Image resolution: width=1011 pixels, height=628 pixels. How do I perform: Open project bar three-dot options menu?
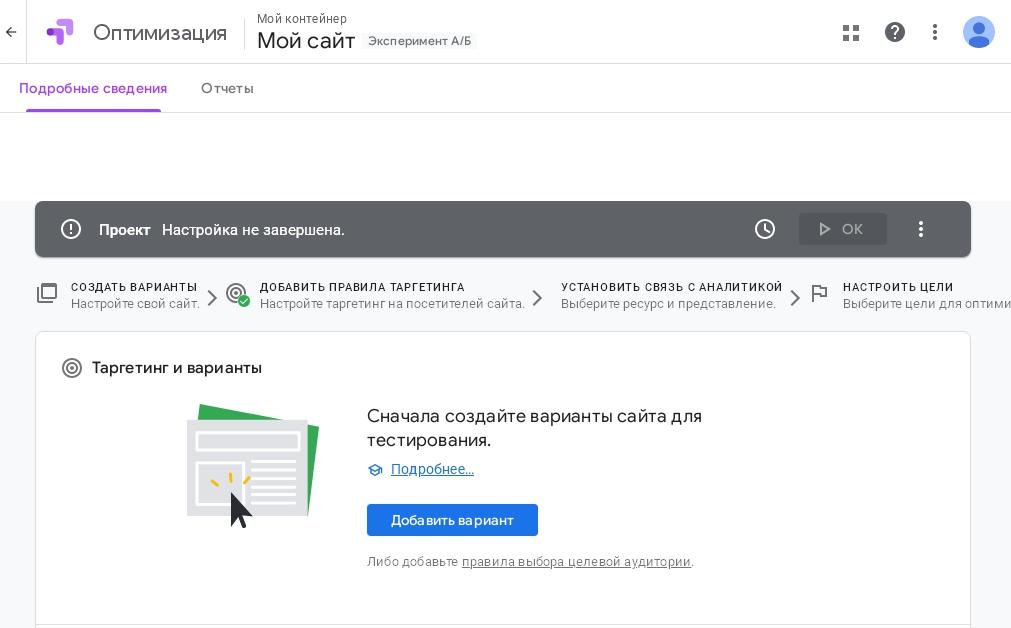pos(921,229)
